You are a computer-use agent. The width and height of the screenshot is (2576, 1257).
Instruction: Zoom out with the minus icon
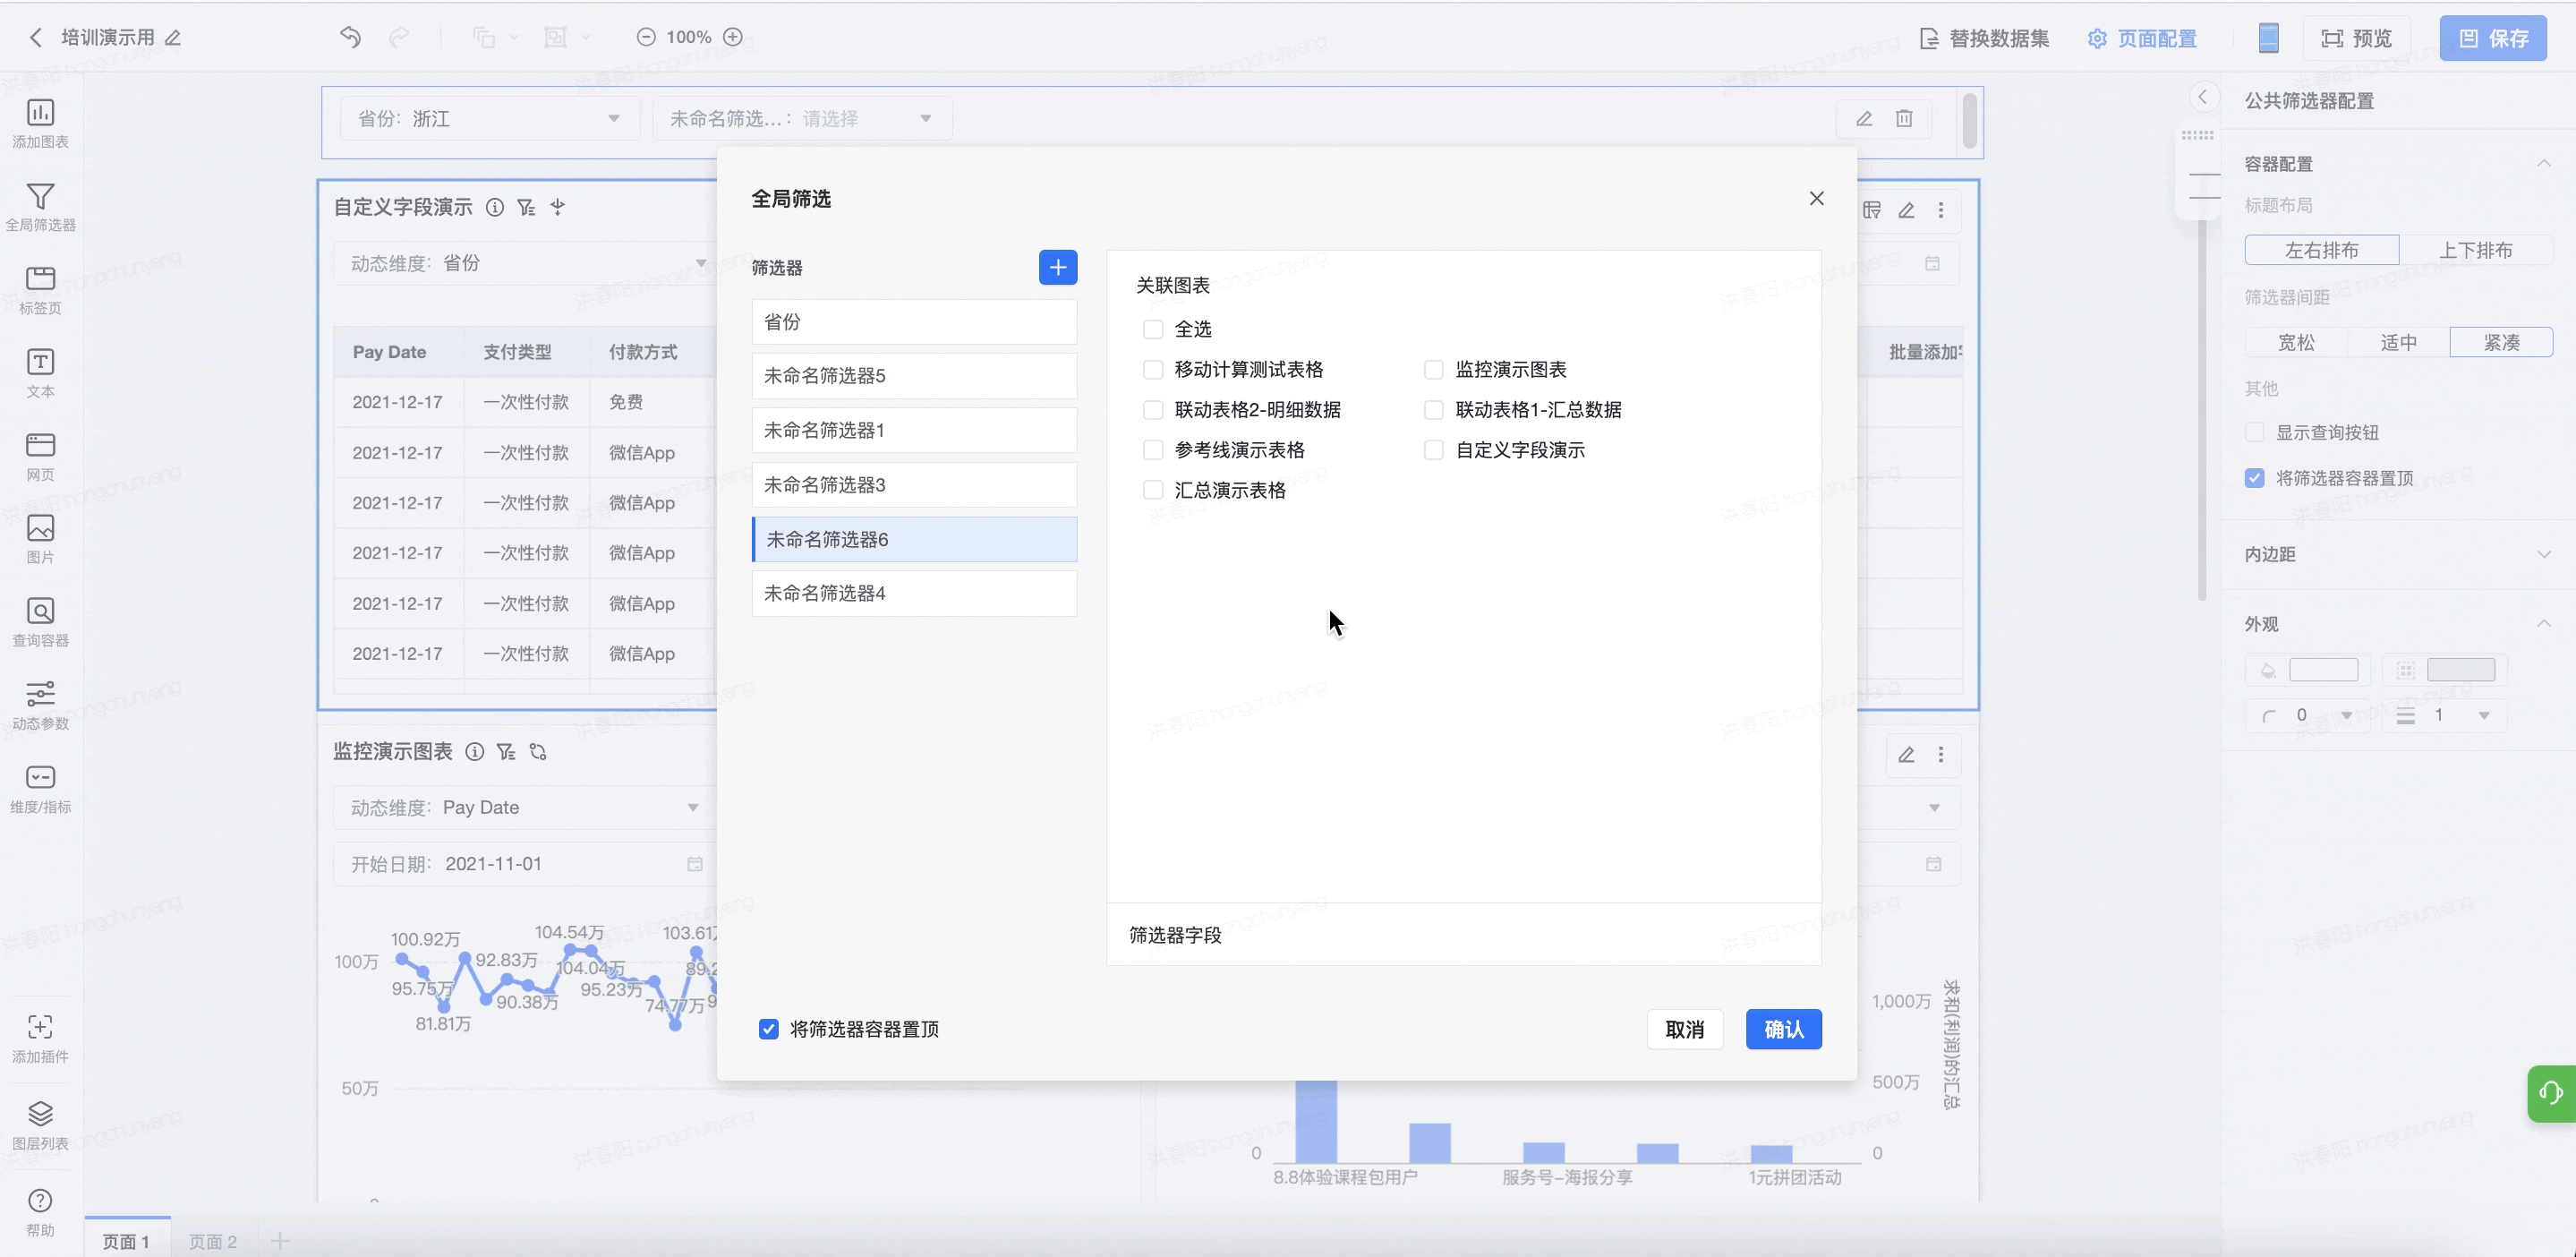(646, 37)
